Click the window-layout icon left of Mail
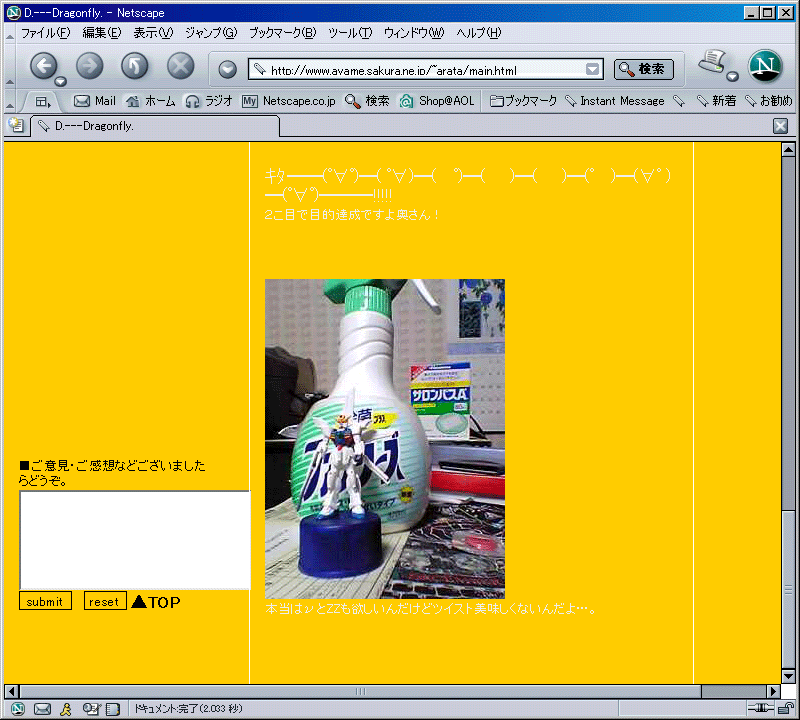800x720 pixels. coord(43,102)
